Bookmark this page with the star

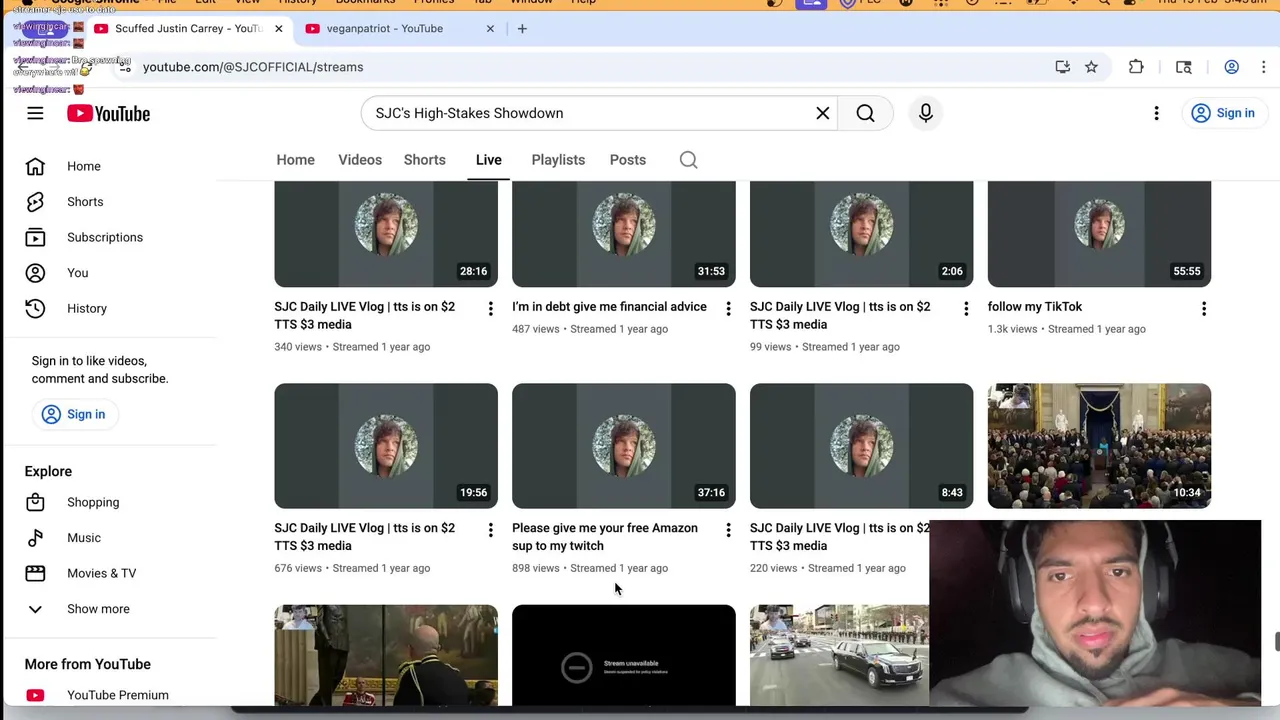coord(1091,67)
